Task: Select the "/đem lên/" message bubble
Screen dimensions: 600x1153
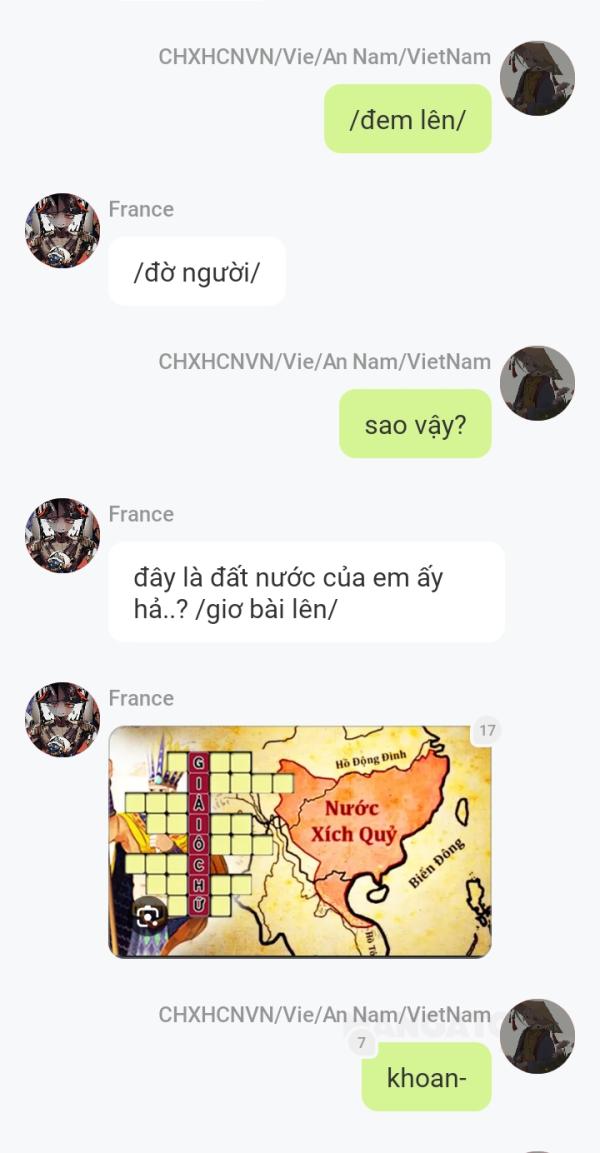Action: tap(407, 118)
